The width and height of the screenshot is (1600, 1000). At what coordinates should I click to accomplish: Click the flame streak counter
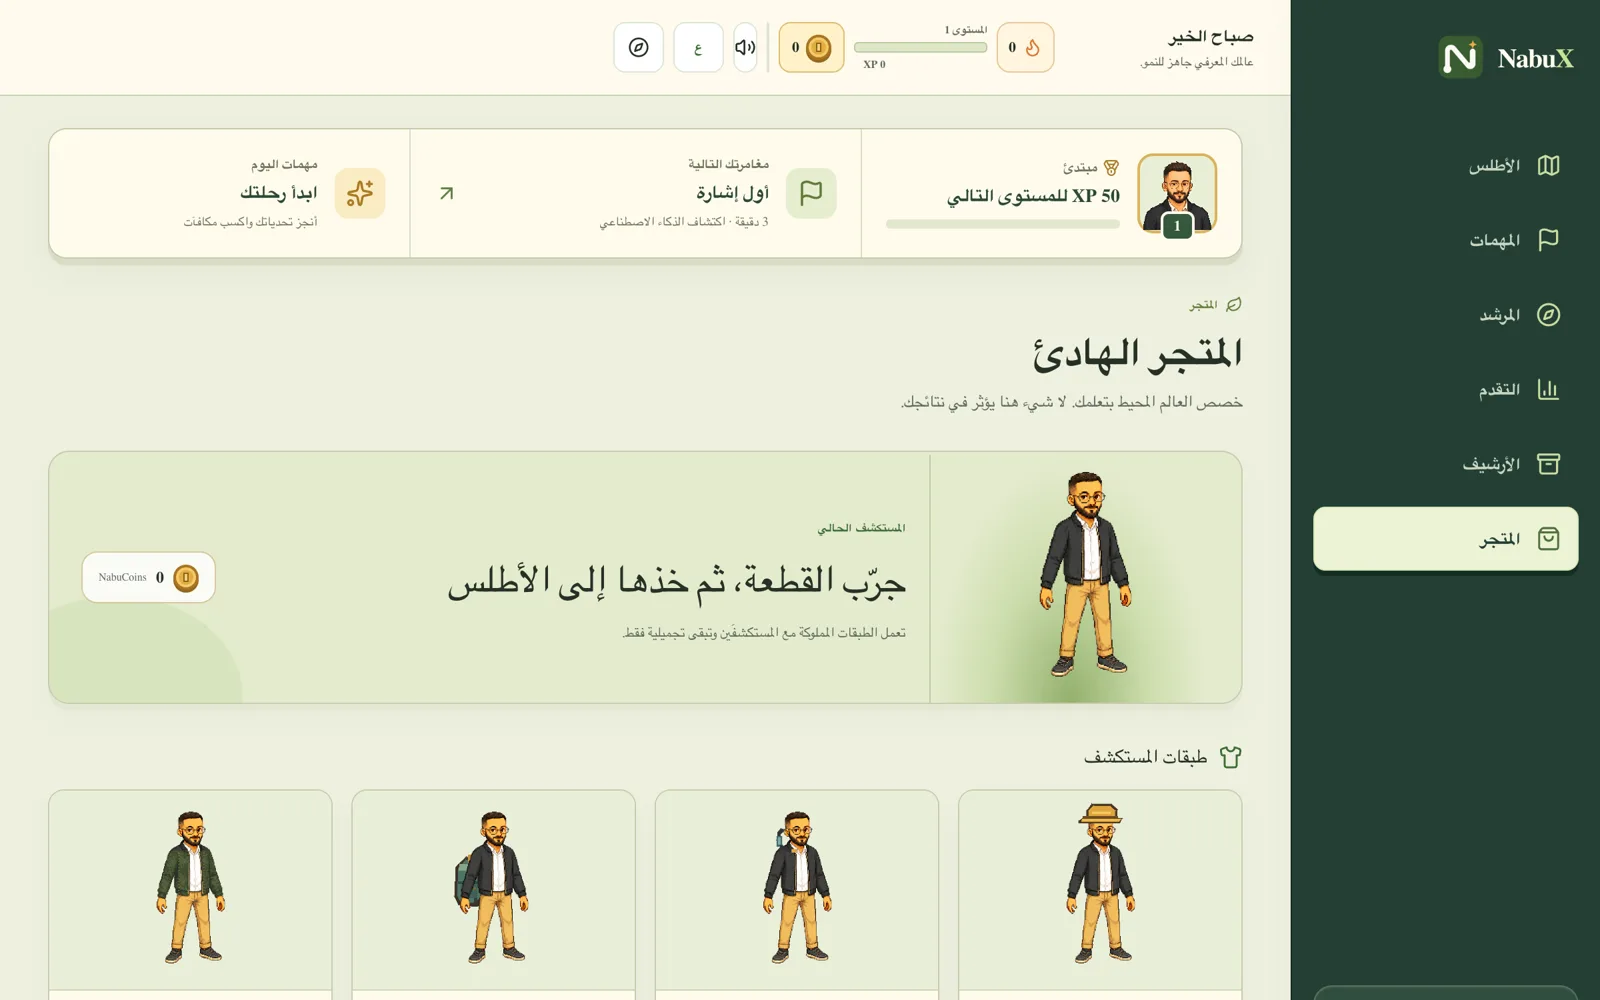[x=1025, y=47]
